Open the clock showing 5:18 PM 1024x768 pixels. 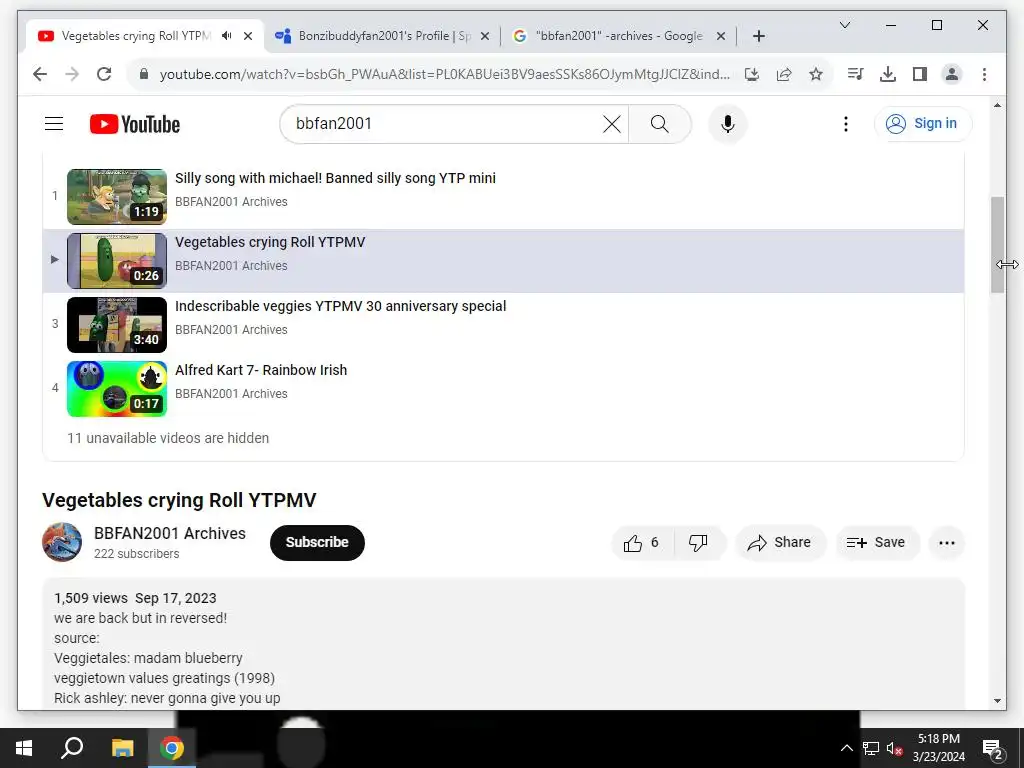938,748
